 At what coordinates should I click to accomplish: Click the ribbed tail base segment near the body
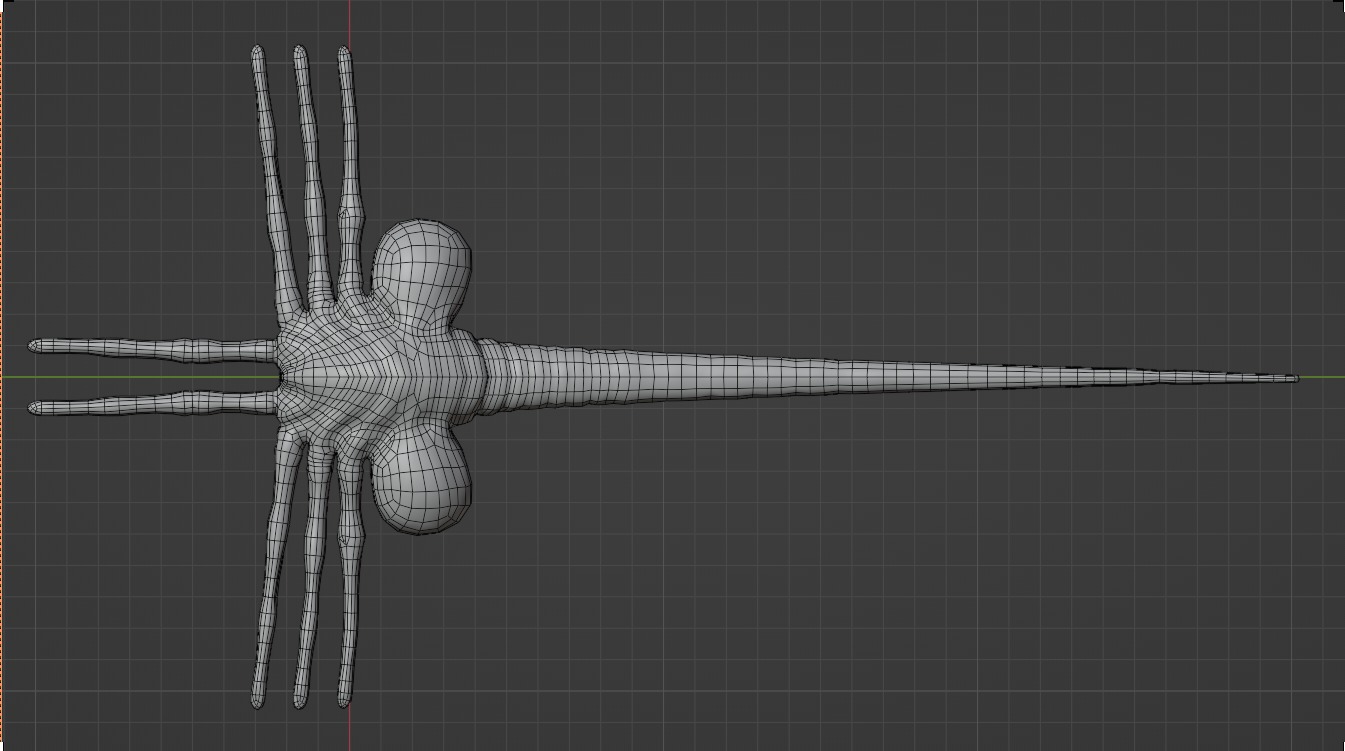point(497,377)
